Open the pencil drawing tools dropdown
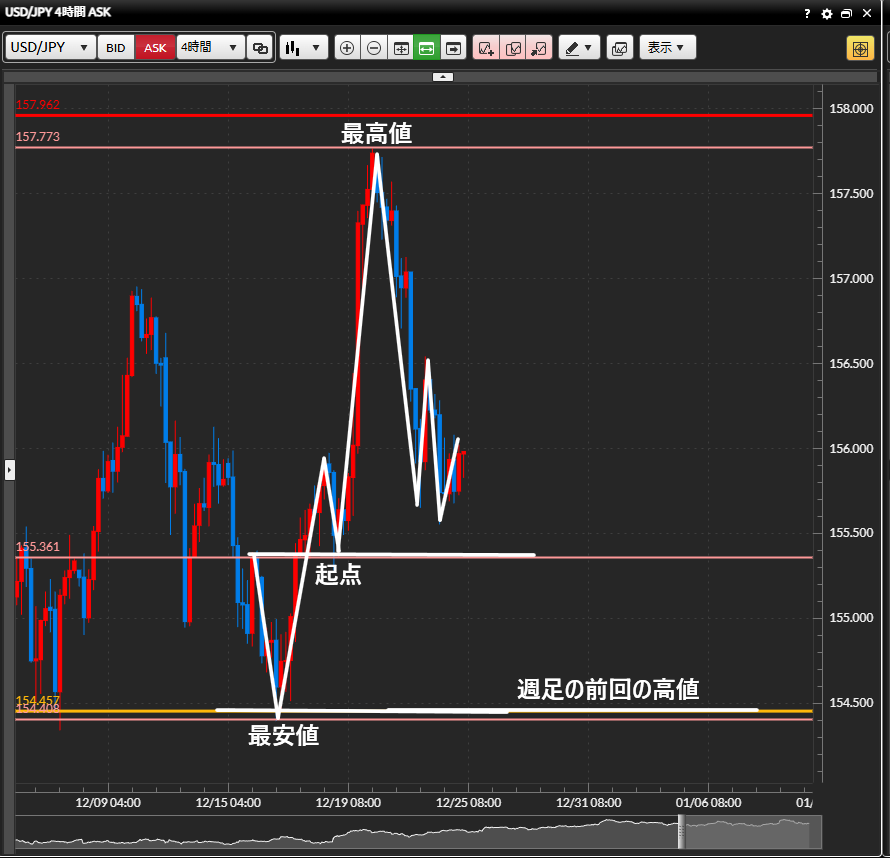890x858 pixels. point(578,48)
